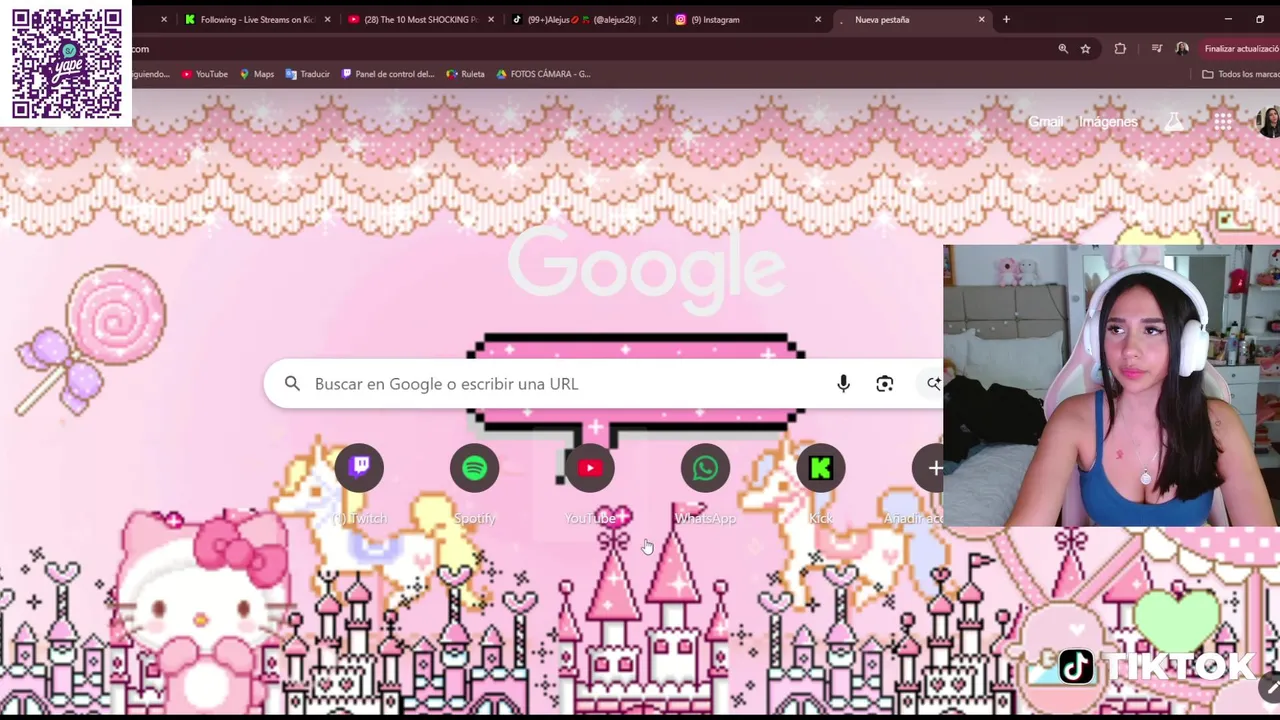Select the Nueva pestaña tab
The height and width of the screenshot is (720, 1280).
(x=910, y=19)
